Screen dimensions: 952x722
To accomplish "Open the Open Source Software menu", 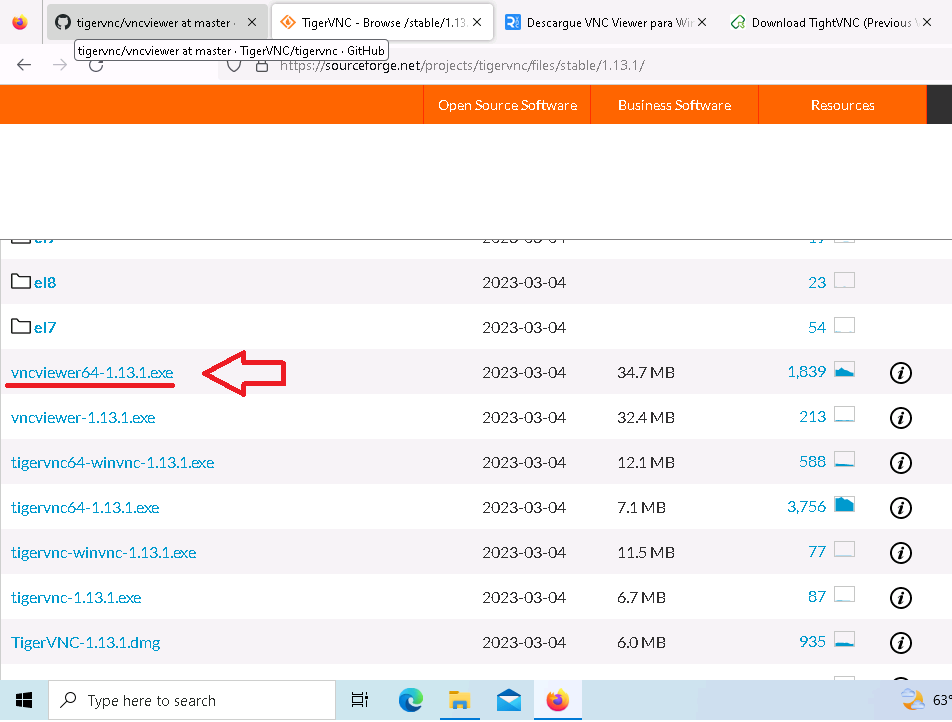I will coord(507,105).
